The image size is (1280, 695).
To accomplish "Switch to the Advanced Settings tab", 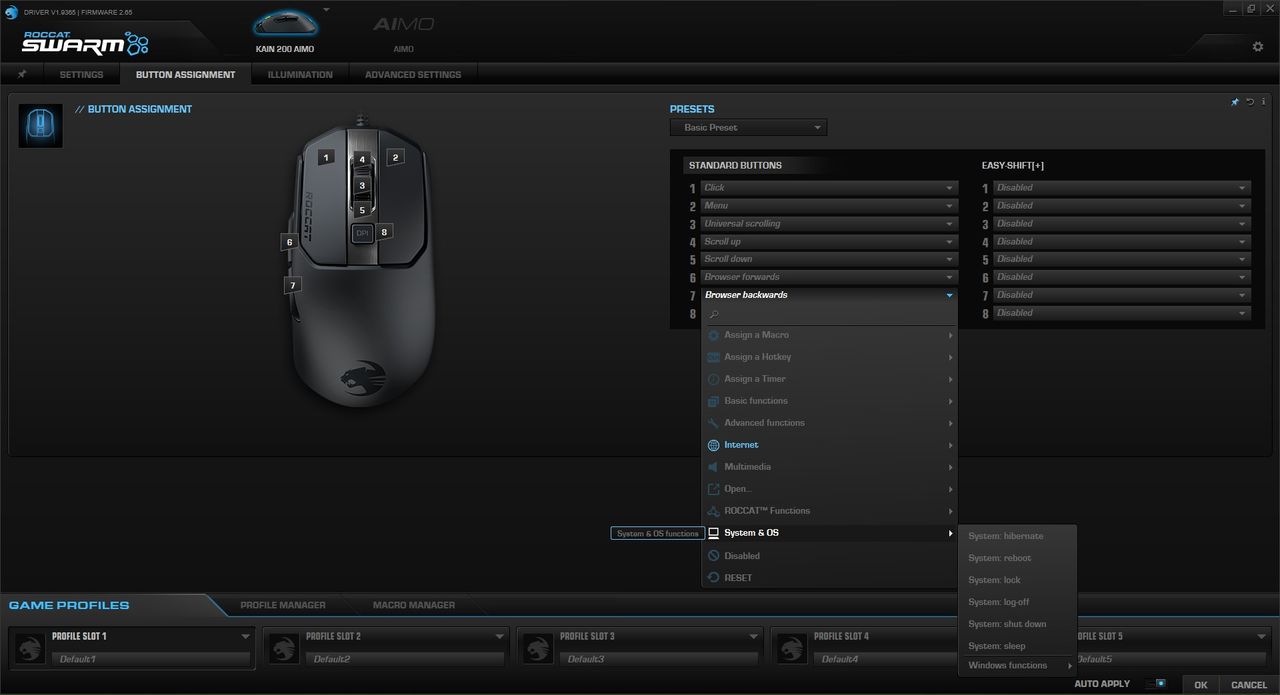I will 413,74.
